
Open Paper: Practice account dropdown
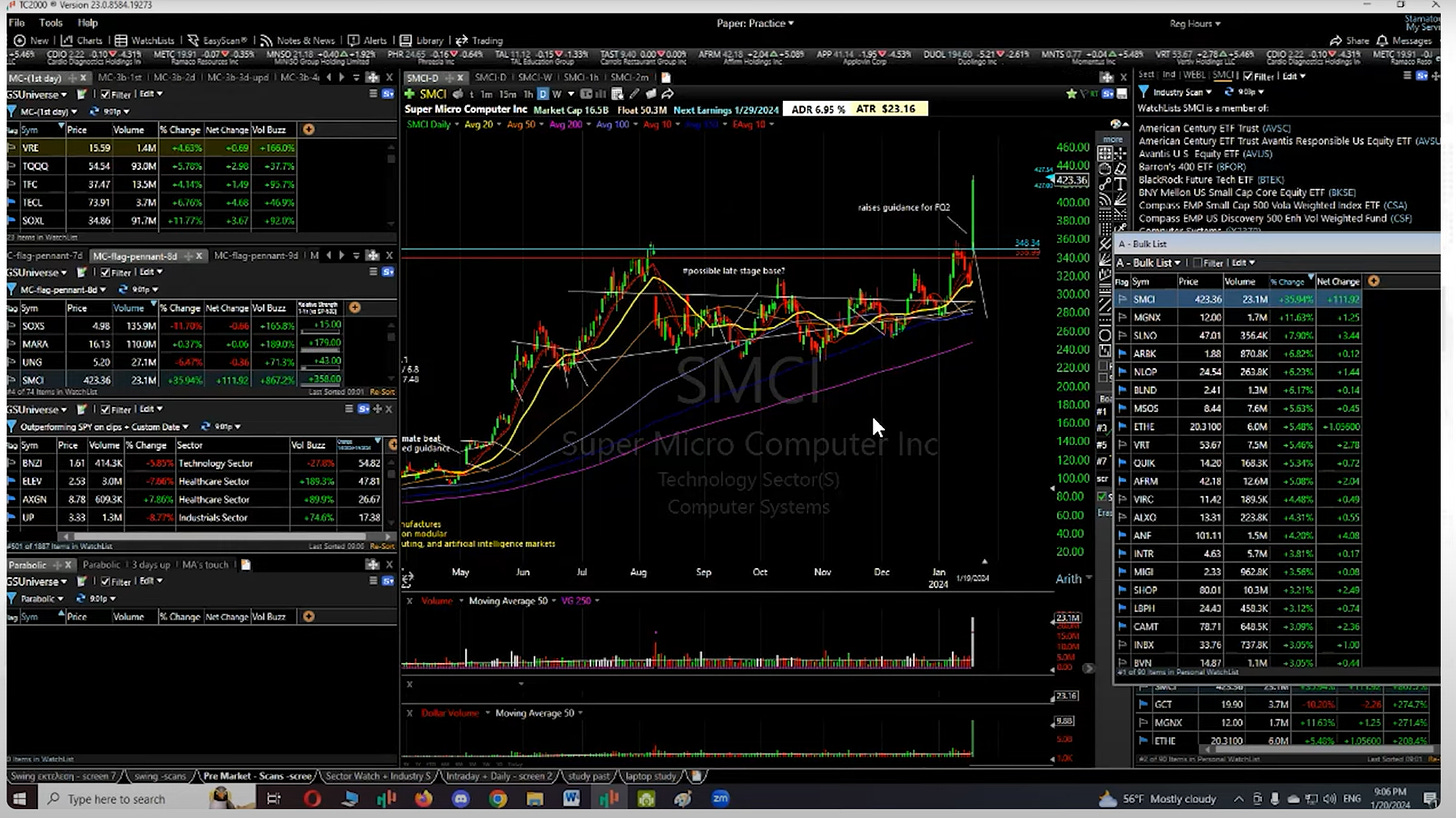click(x=755, y=23)
